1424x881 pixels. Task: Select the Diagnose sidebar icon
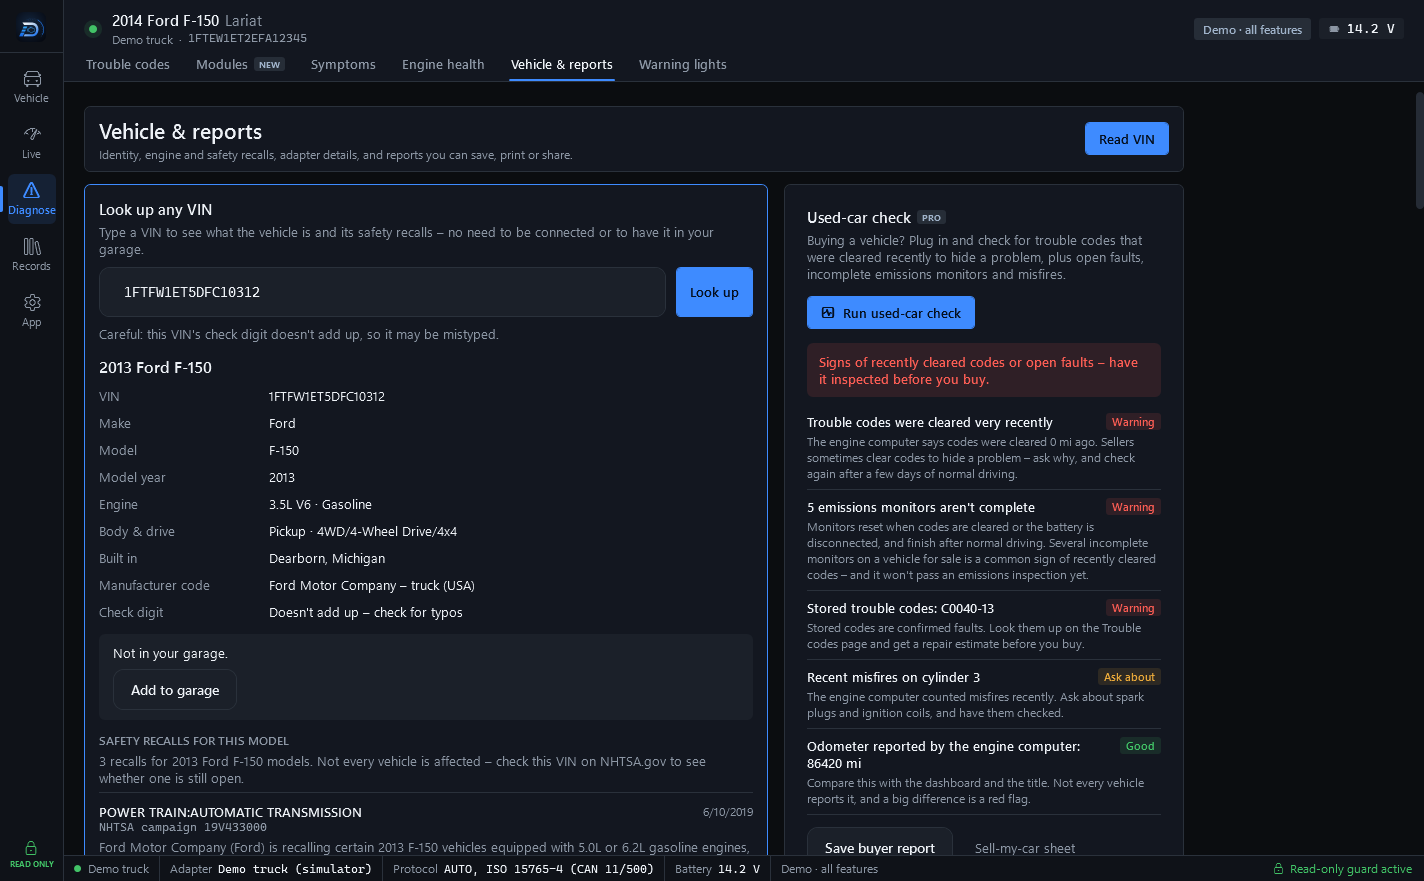point(31,198)
